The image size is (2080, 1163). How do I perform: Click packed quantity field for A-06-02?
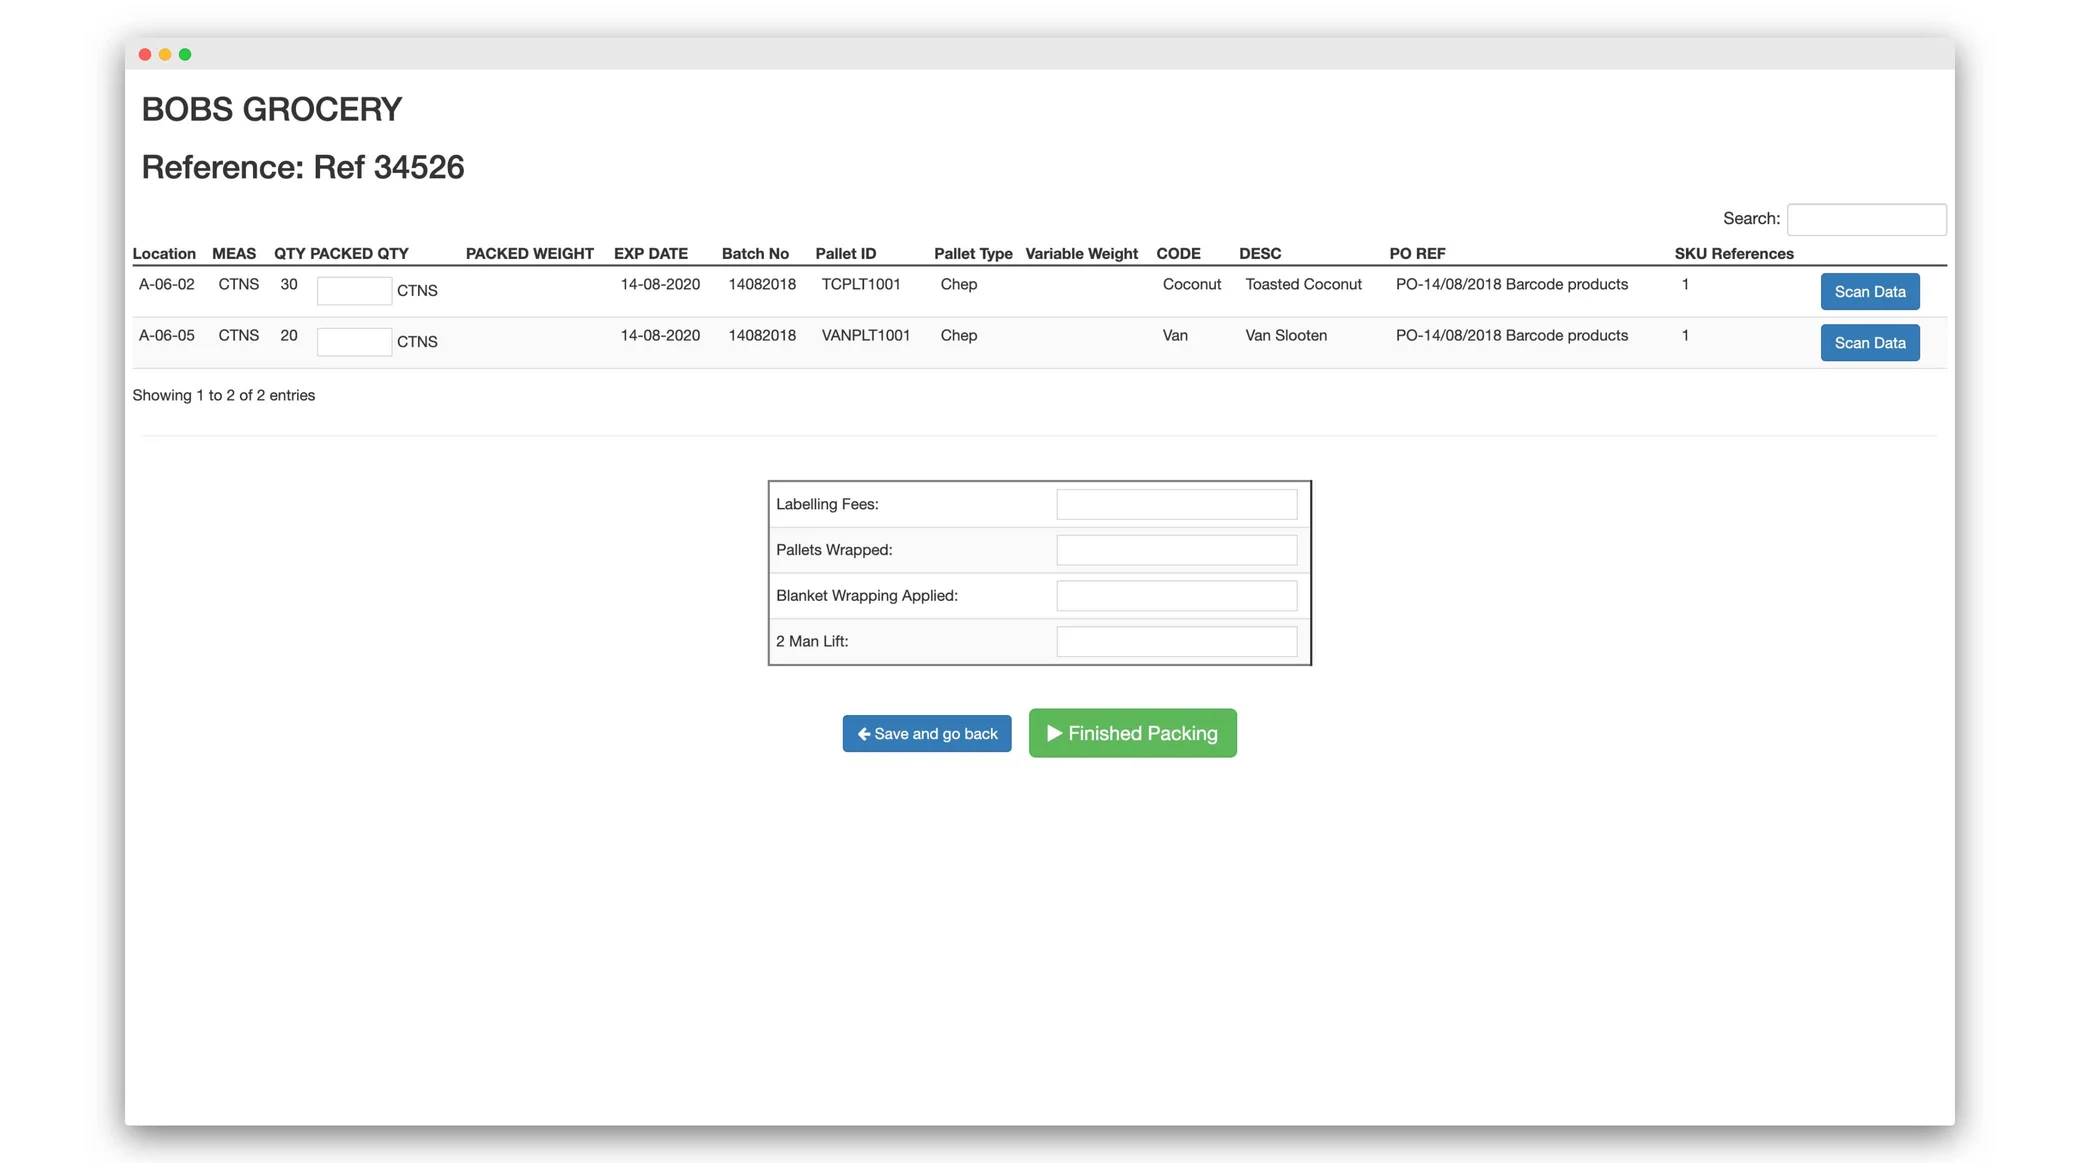[354, 291]
